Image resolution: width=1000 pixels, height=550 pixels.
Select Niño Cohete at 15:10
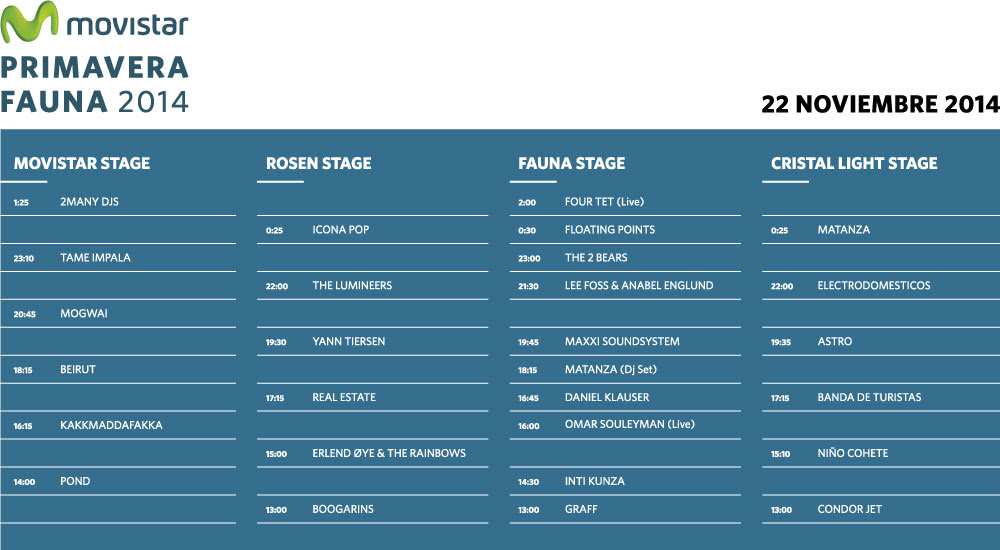tap(881, 453)
